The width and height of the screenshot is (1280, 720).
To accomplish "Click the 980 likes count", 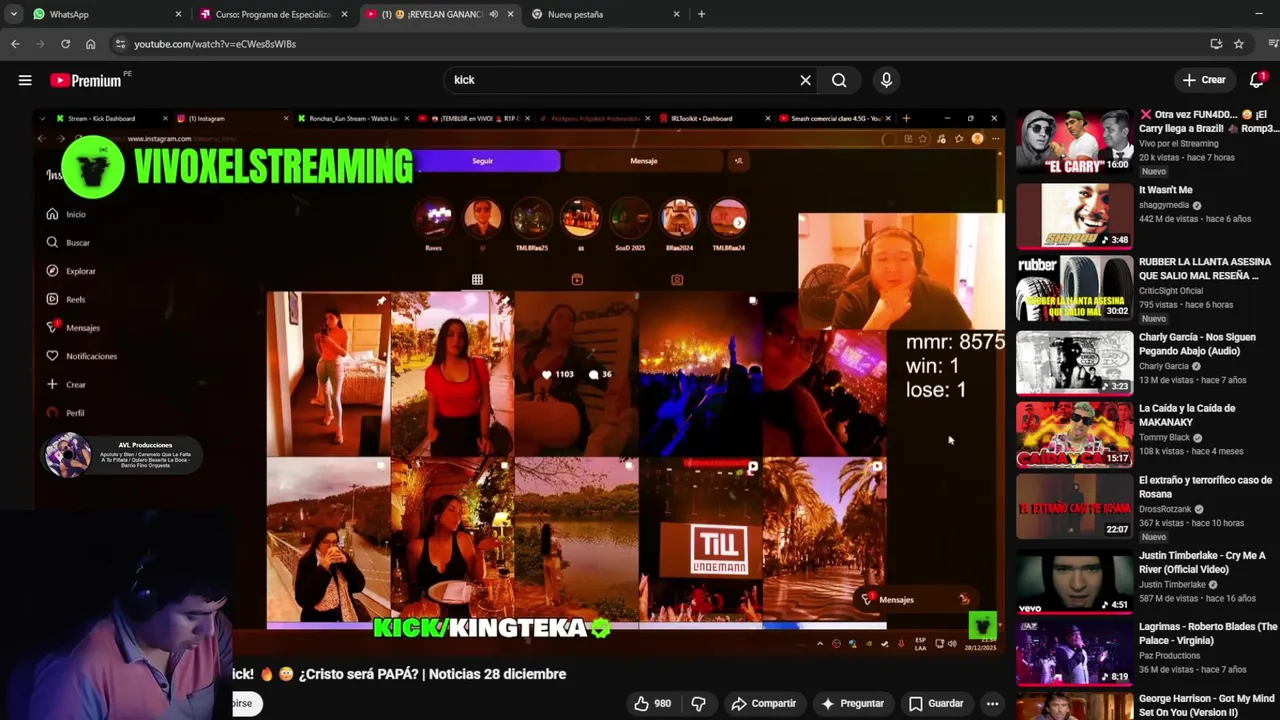I will (662, 703).
